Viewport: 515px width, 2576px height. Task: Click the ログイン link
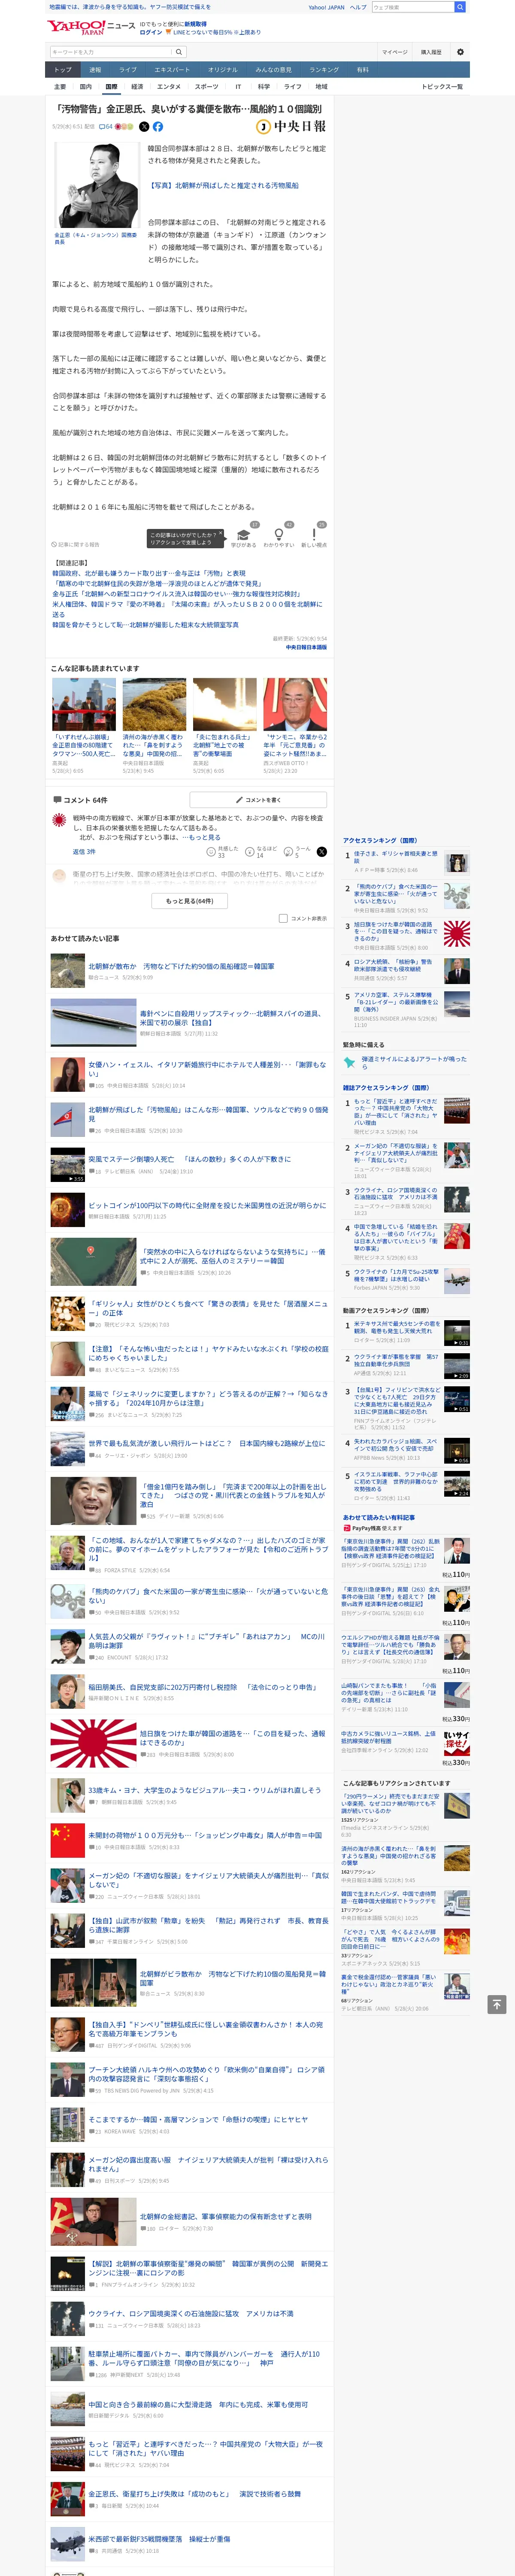pyautogui.click(x=151, y=32)
